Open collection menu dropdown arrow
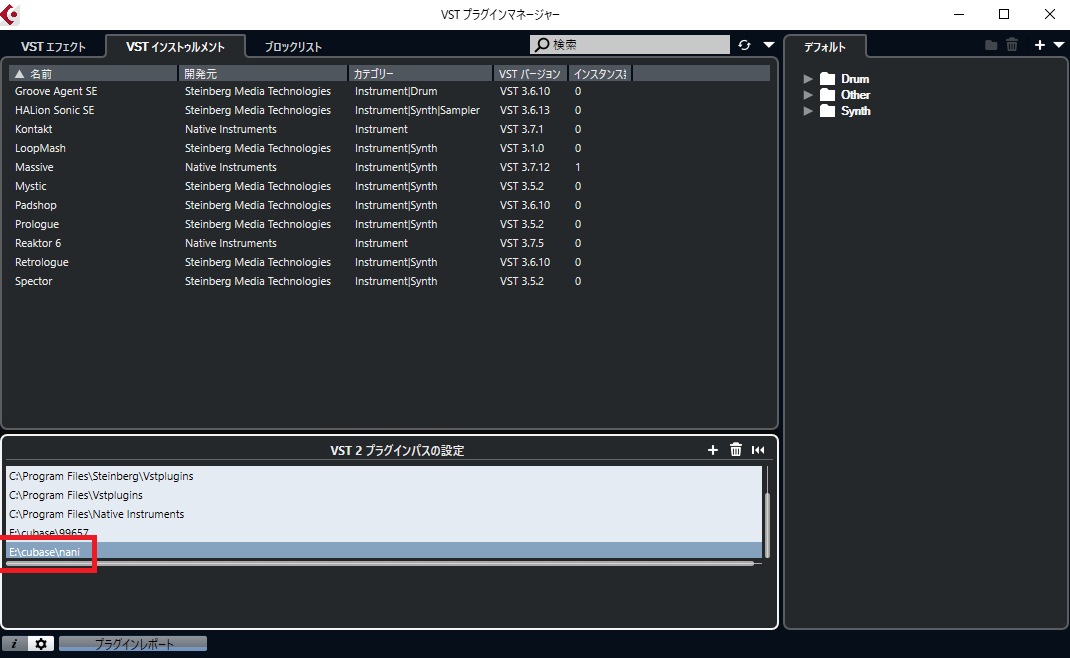The width and height of the screenshot is (1070, 658). pos(1059,45)
